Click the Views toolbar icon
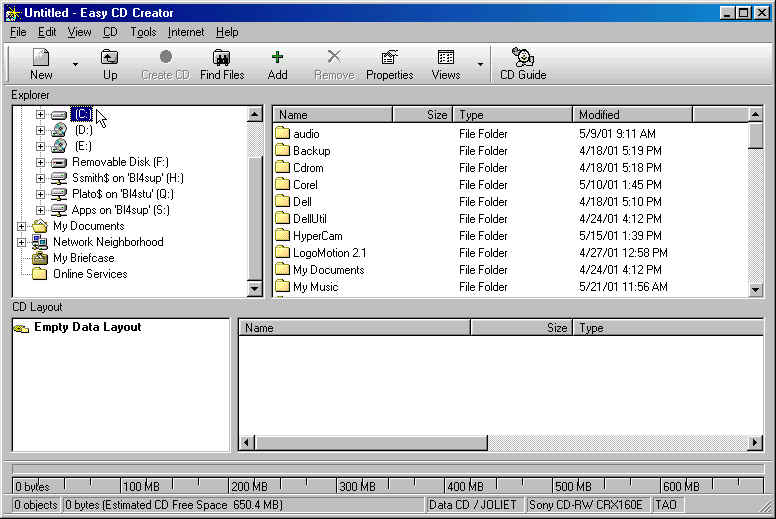Viewport: 776px width, 519px height. pos(445,64)
